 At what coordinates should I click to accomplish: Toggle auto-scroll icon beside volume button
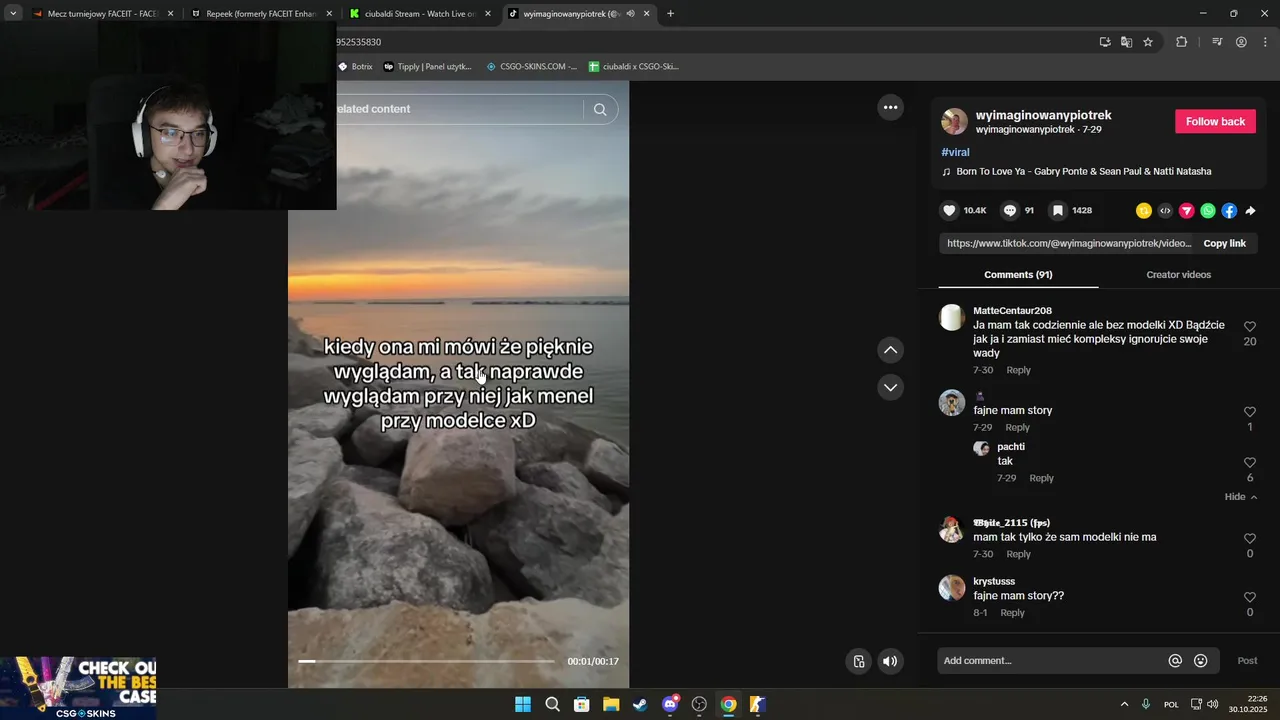(859, 661)
